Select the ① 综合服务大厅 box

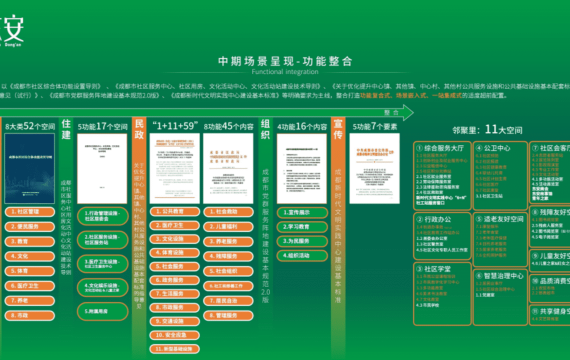(442, 176)
